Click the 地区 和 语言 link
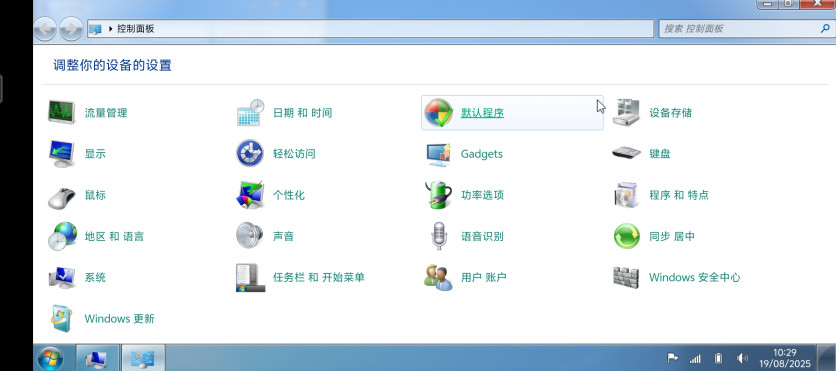 click(x=114, y=236)
